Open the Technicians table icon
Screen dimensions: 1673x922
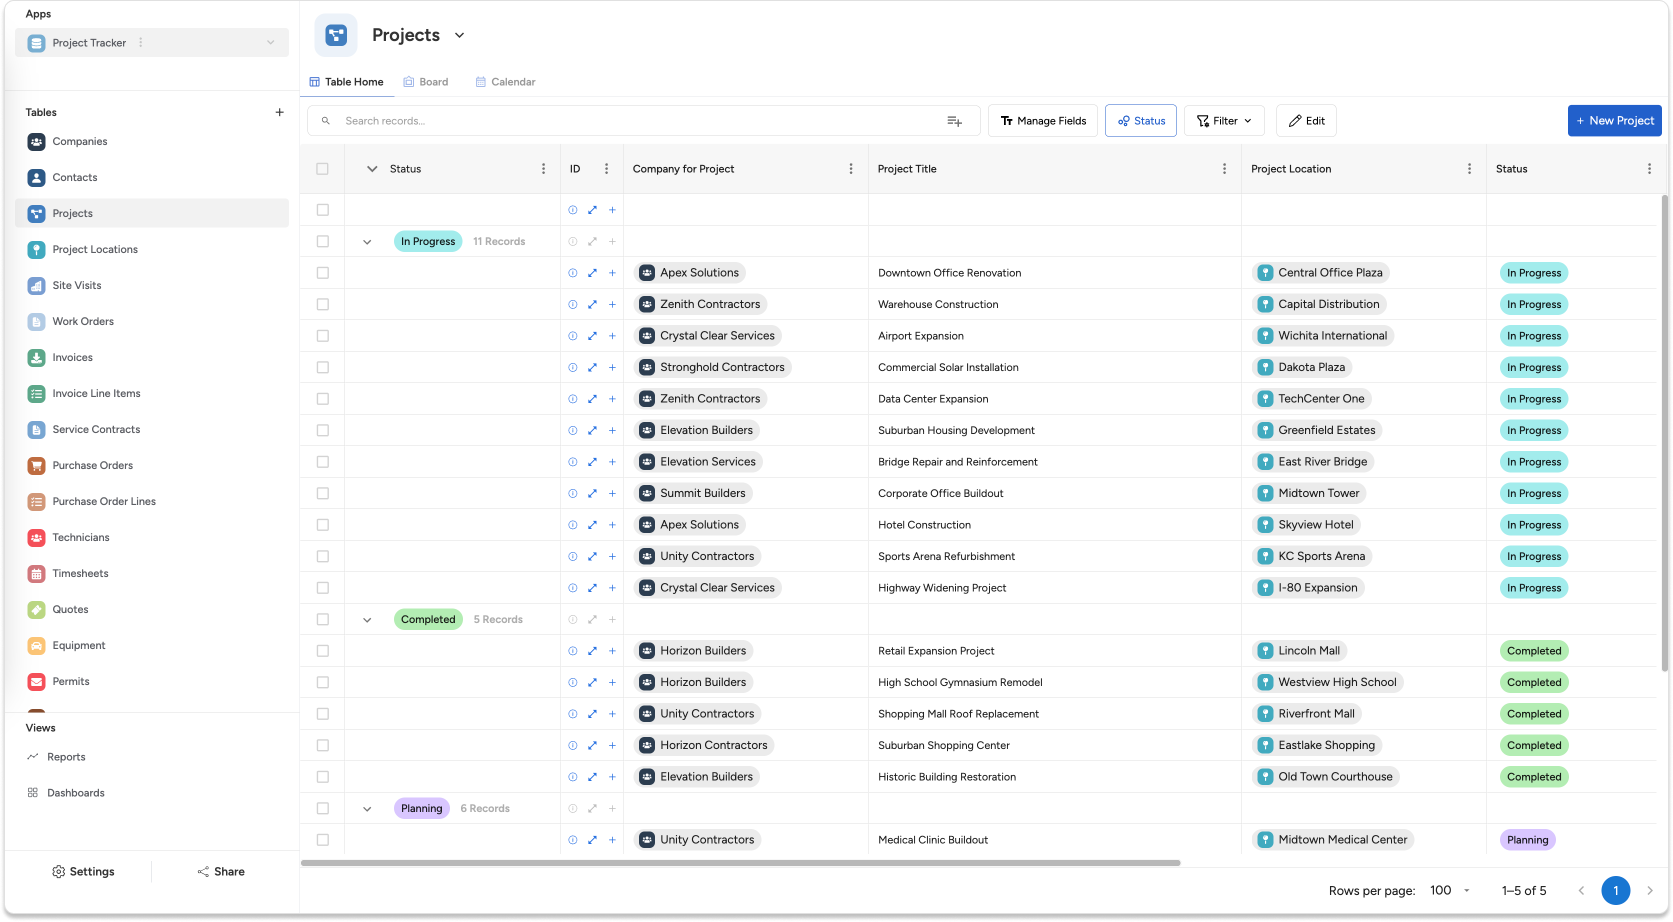[x=36, y=538]
